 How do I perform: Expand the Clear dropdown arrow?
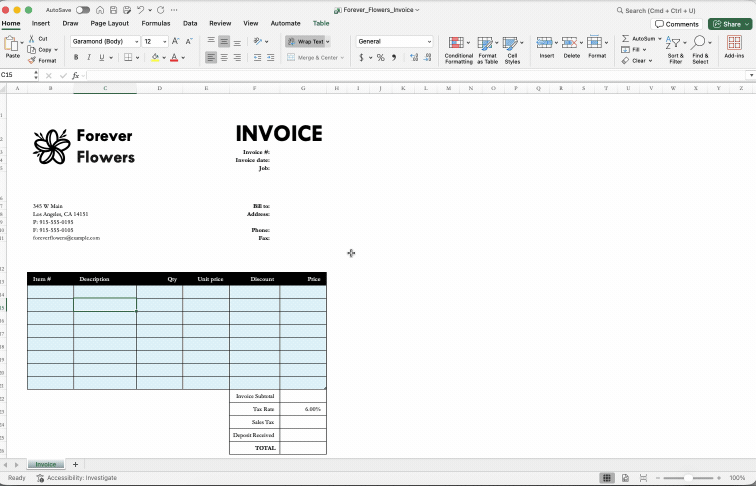(x=650, y=61)
